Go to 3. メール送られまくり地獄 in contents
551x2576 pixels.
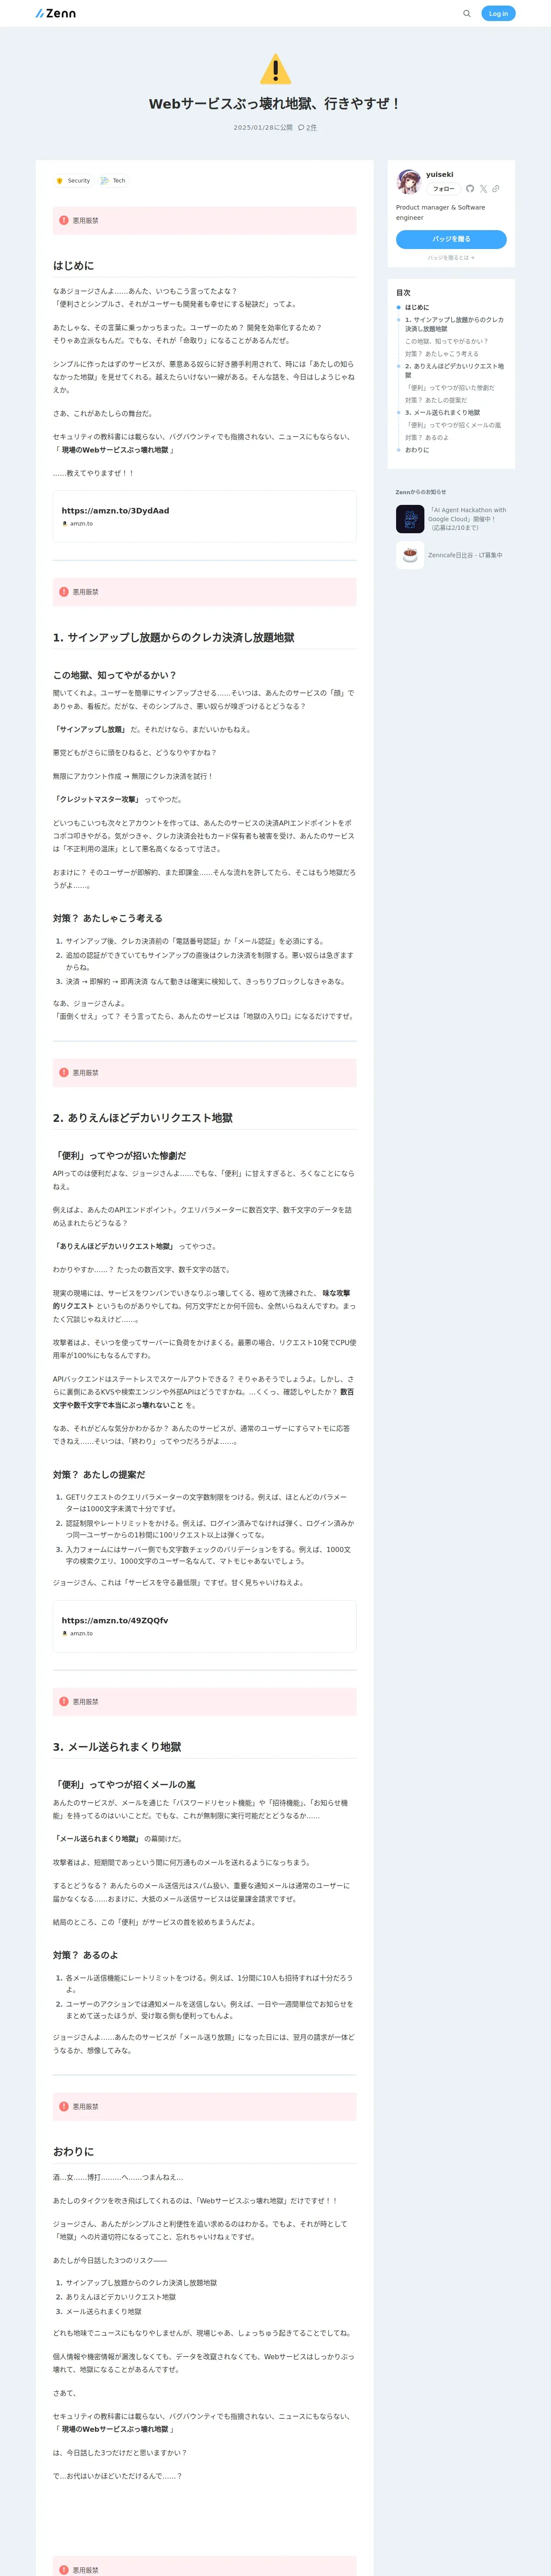[442, 412]
